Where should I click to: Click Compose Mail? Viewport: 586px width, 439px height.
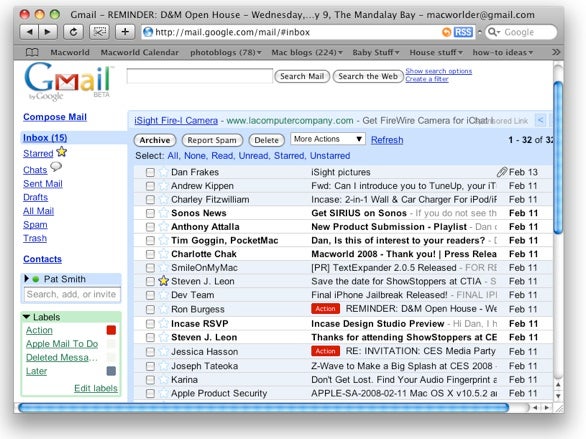(x=55, y=117)
